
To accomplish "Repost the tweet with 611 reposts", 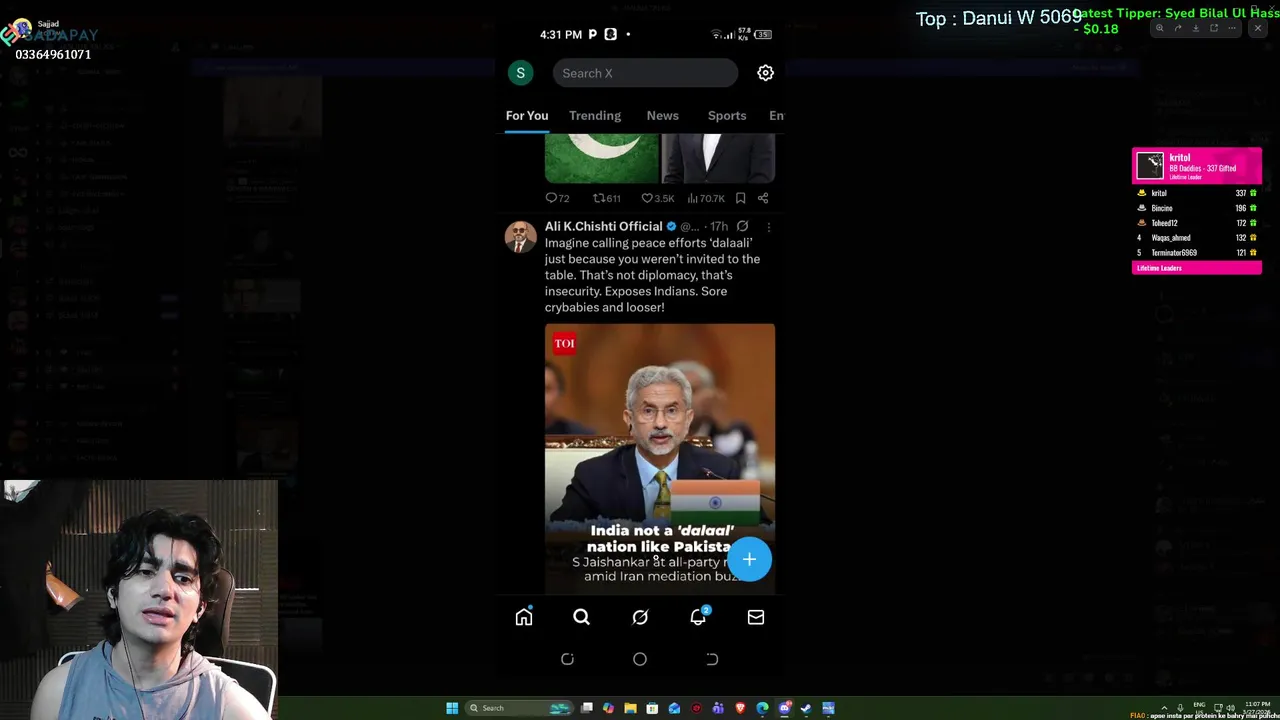I will tap(607, 198).
